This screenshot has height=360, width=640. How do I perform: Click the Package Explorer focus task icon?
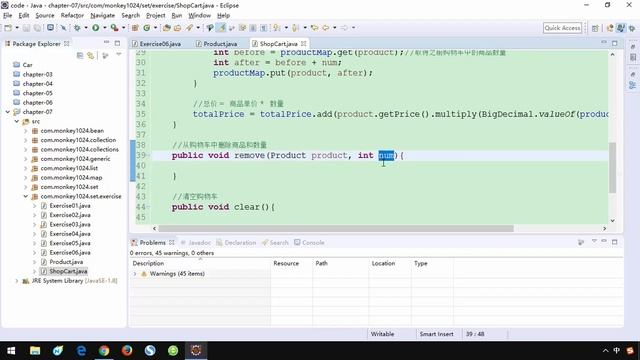[x=105, y=55]
